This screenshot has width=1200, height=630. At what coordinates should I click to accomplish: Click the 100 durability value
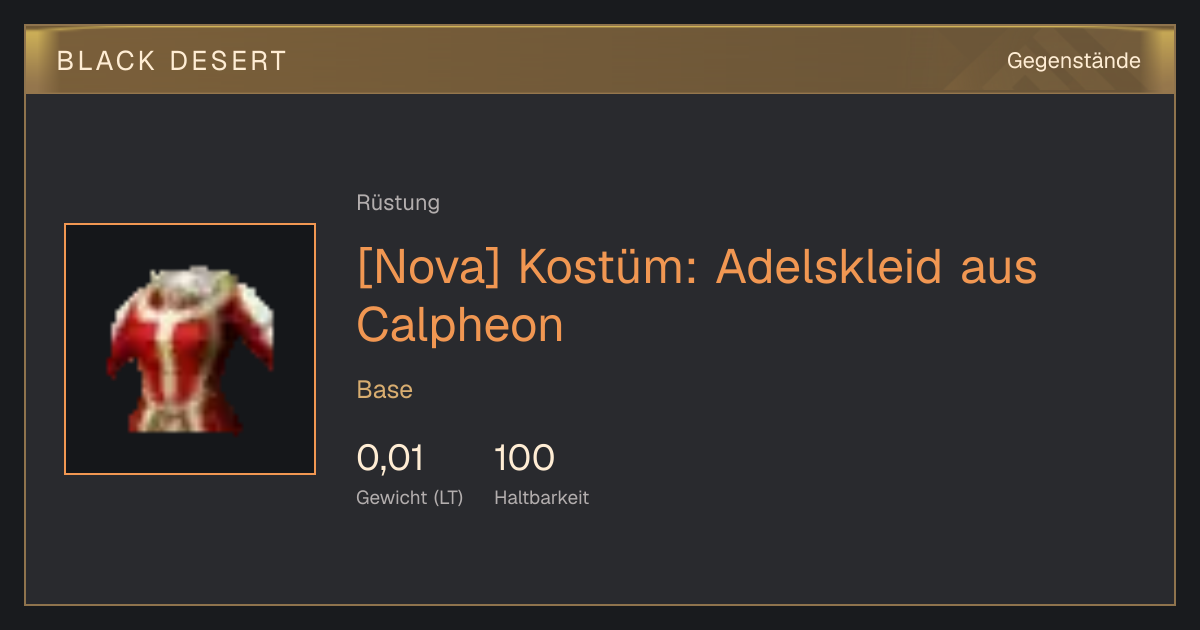click(x=524, y=458)
